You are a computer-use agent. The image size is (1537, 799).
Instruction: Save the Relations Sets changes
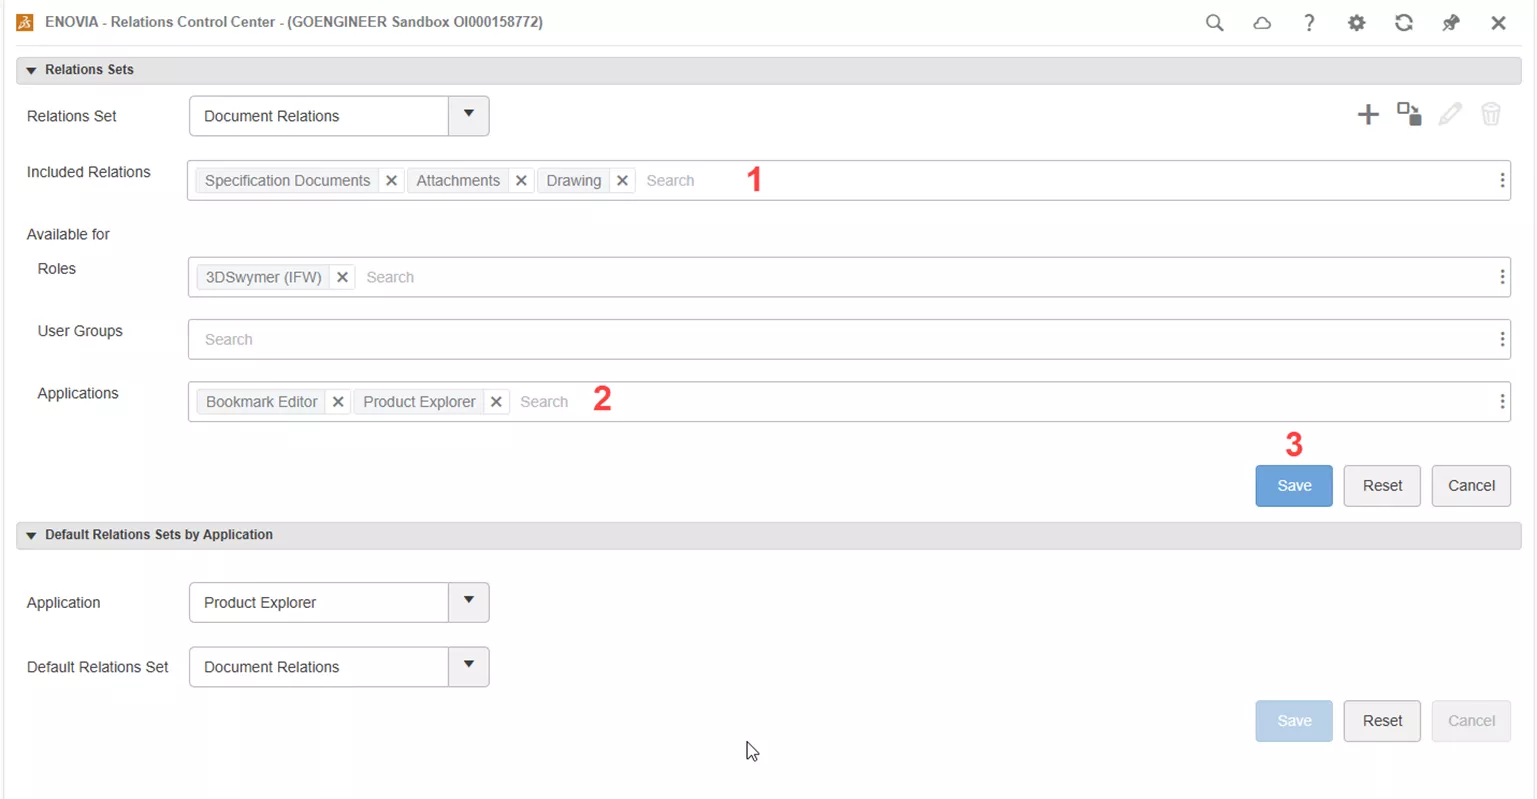click(x=1294, y=486)
